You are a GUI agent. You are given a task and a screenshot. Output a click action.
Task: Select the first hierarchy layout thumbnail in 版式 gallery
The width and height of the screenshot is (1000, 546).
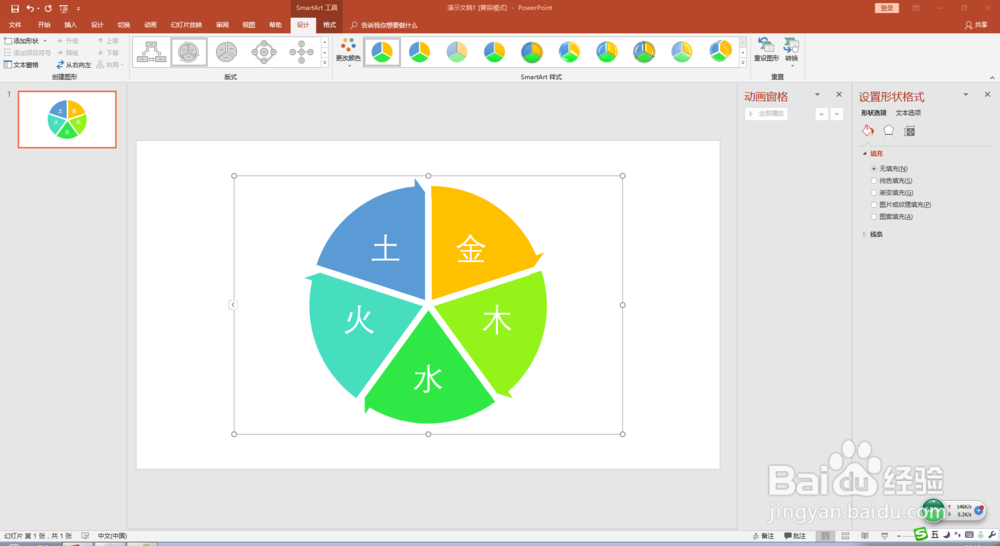(151, 52)
